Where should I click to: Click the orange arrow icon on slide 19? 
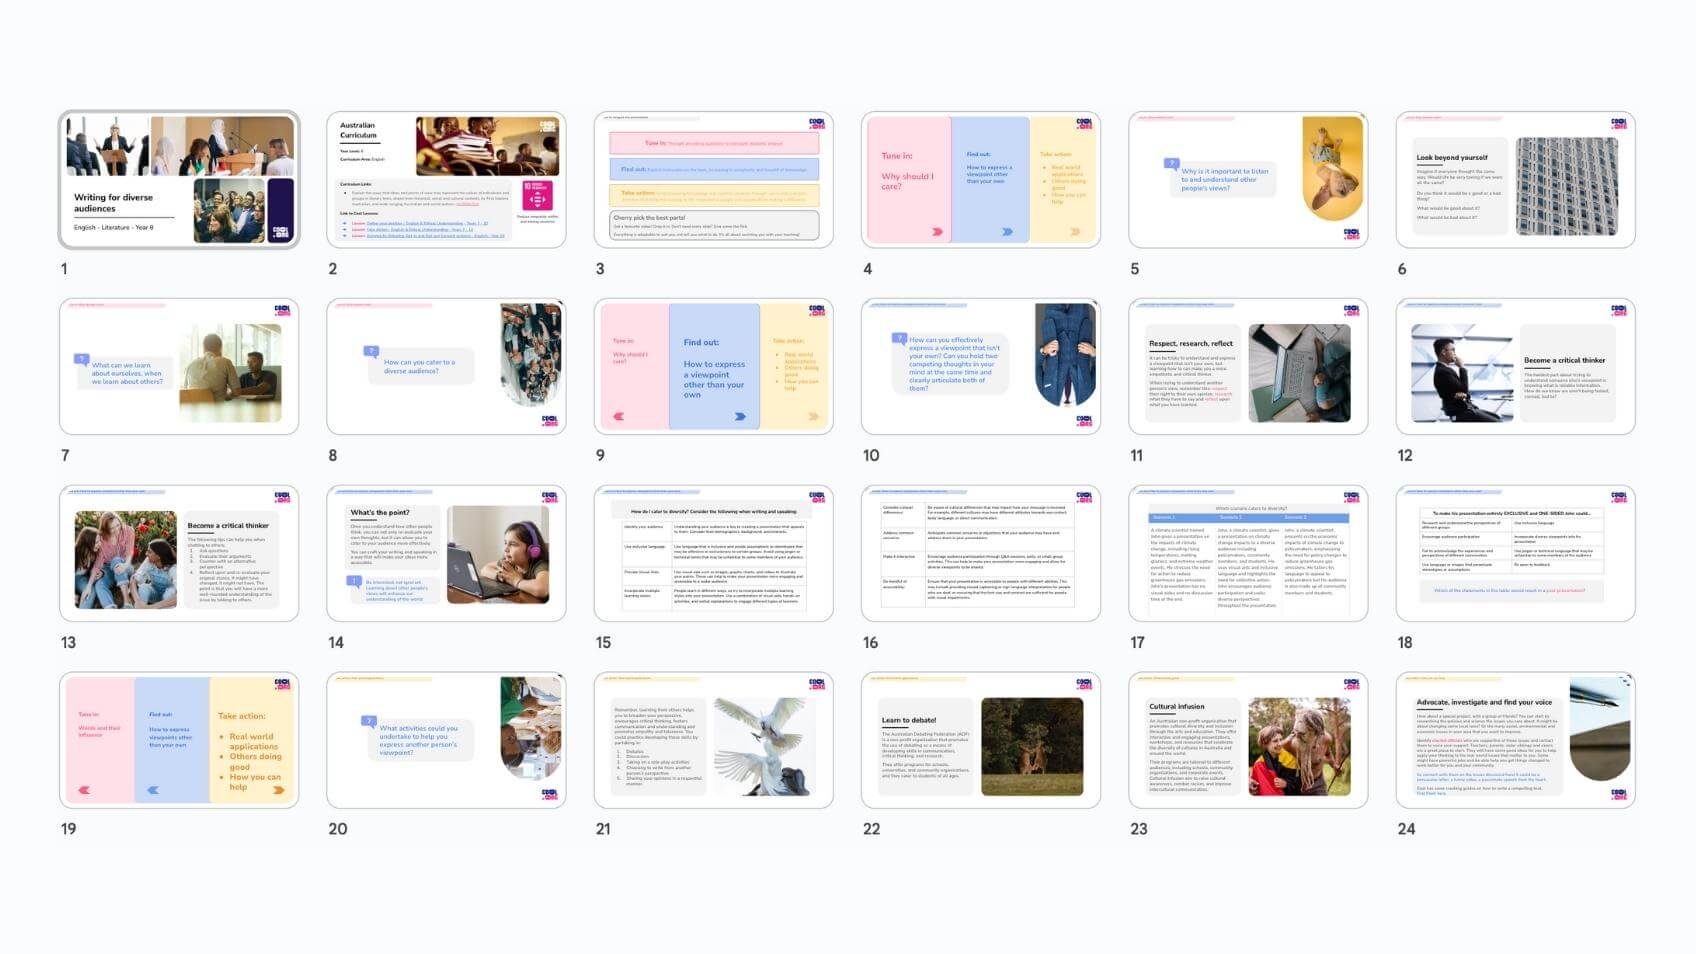point(278,790)
